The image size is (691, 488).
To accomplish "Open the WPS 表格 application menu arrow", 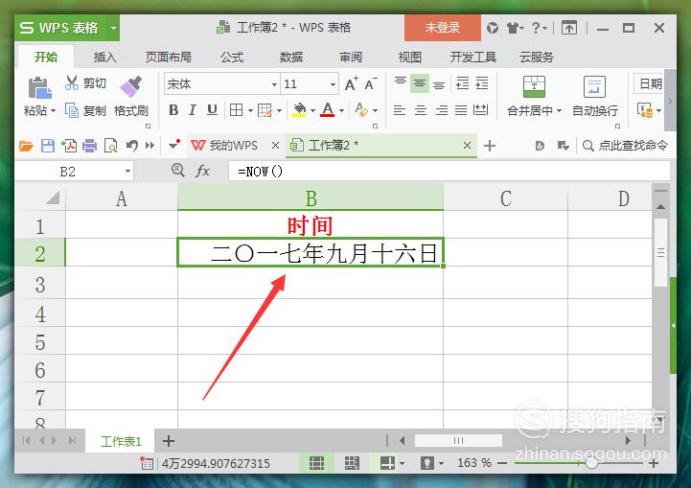I will (114, 28).
